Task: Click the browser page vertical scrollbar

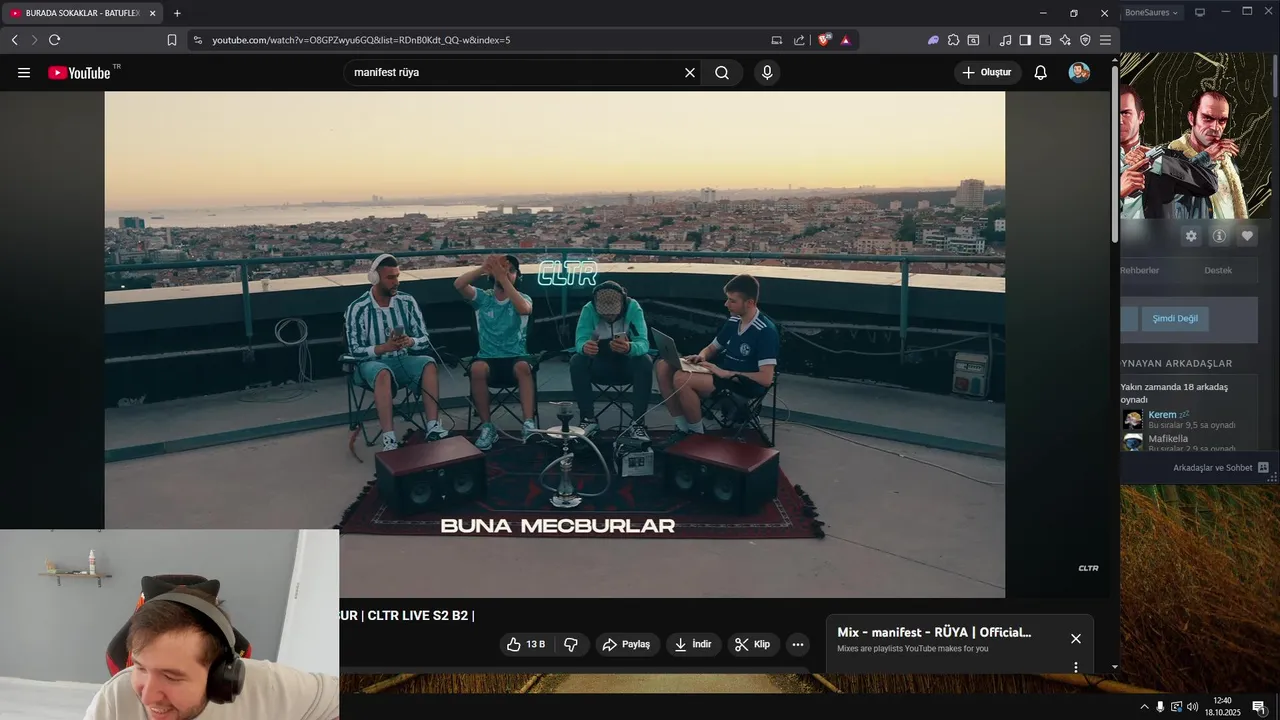Action: (1115, 155)
